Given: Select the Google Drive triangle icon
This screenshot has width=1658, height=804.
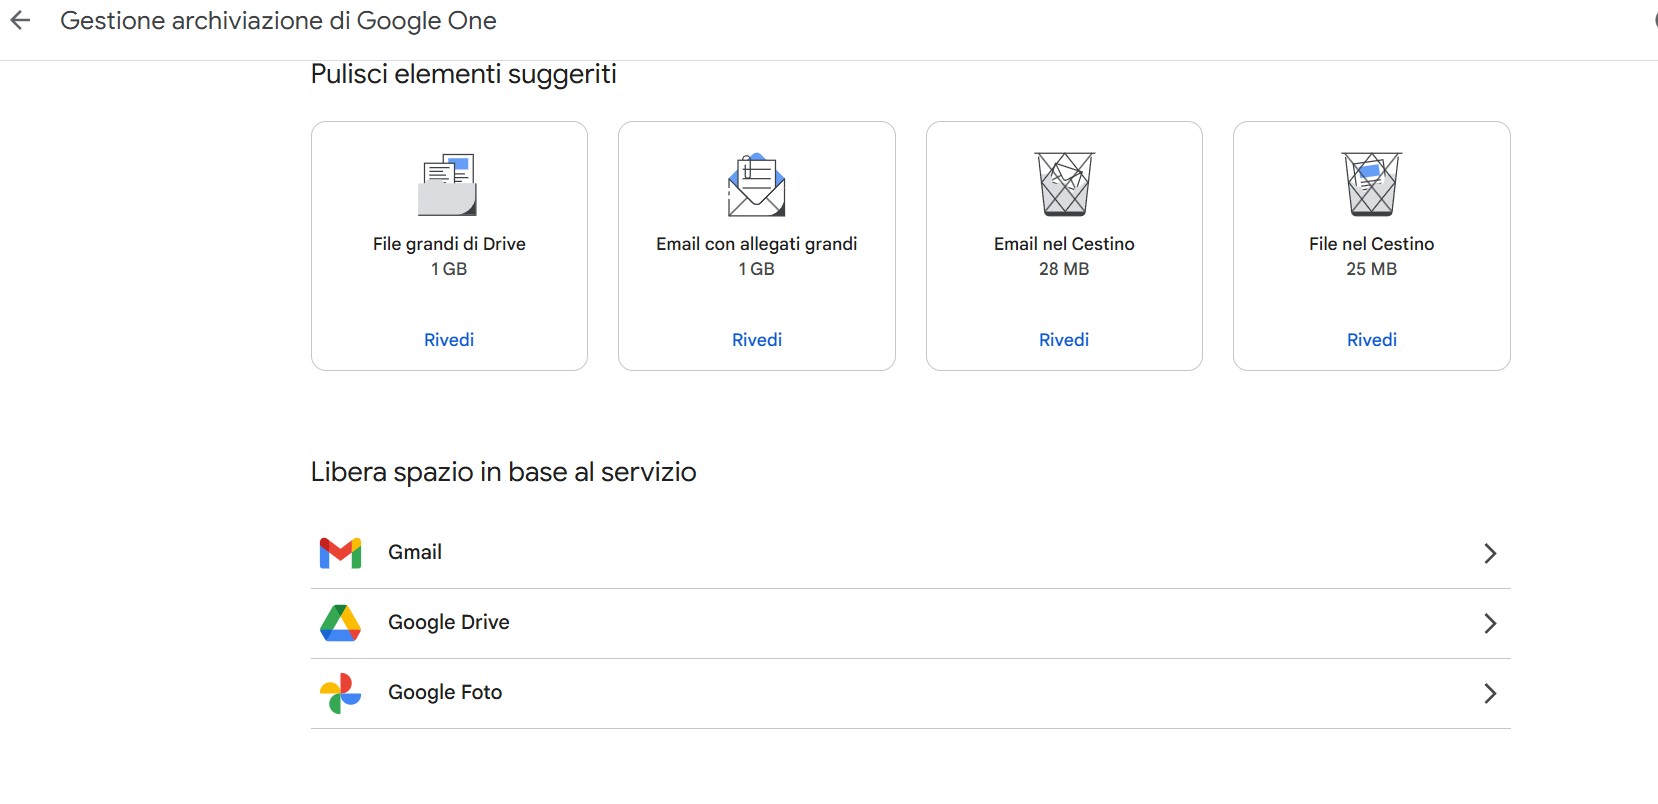Looking at the screenshot, I should 341,622.
